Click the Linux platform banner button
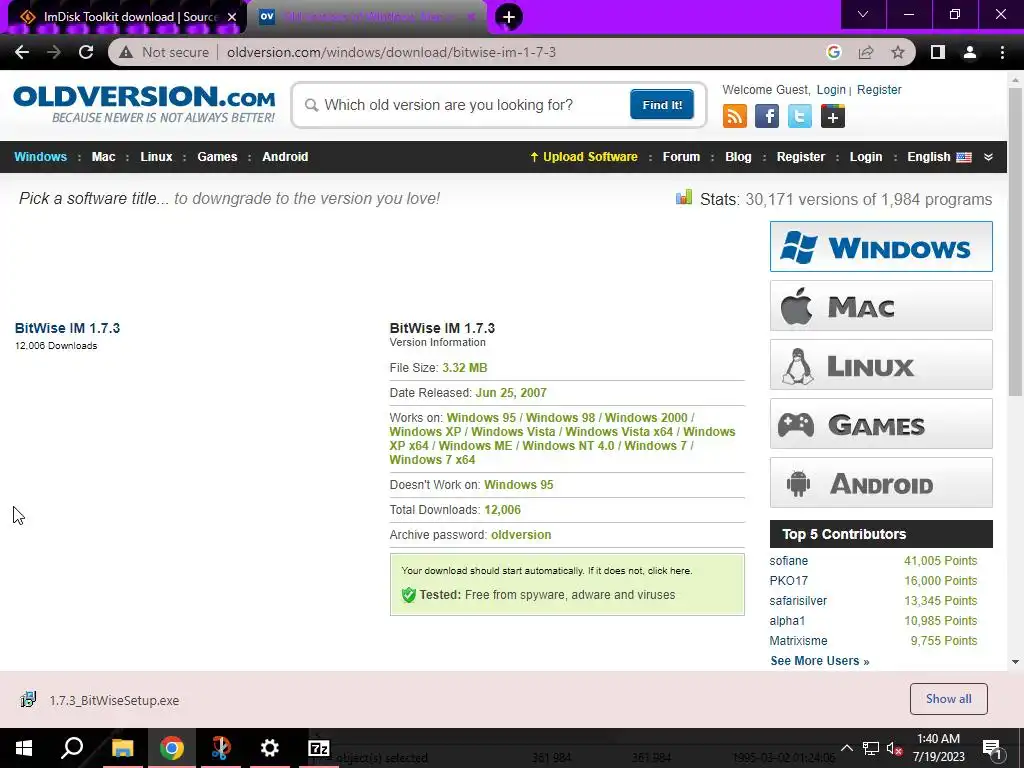This screenshot has width=1024, height=768. 881,364
